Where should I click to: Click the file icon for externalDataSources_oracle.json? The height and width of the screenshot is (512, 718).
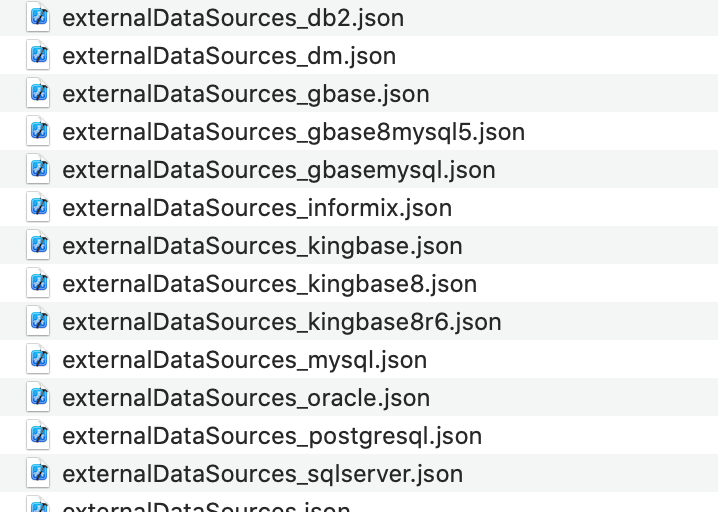tap(39, 397)
